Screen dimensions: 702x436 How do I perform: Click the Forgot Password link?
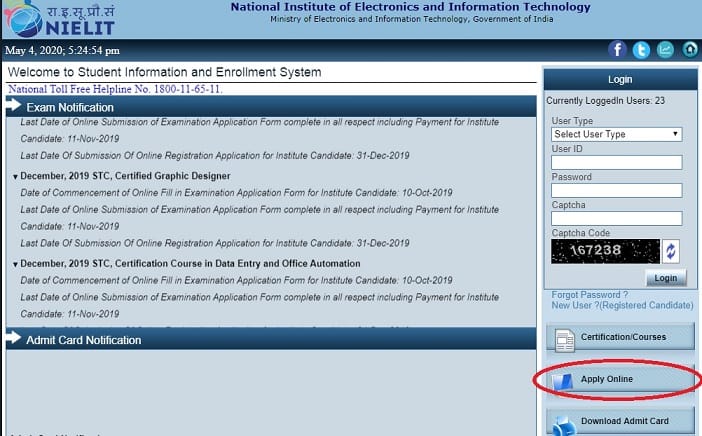[590, 295]
